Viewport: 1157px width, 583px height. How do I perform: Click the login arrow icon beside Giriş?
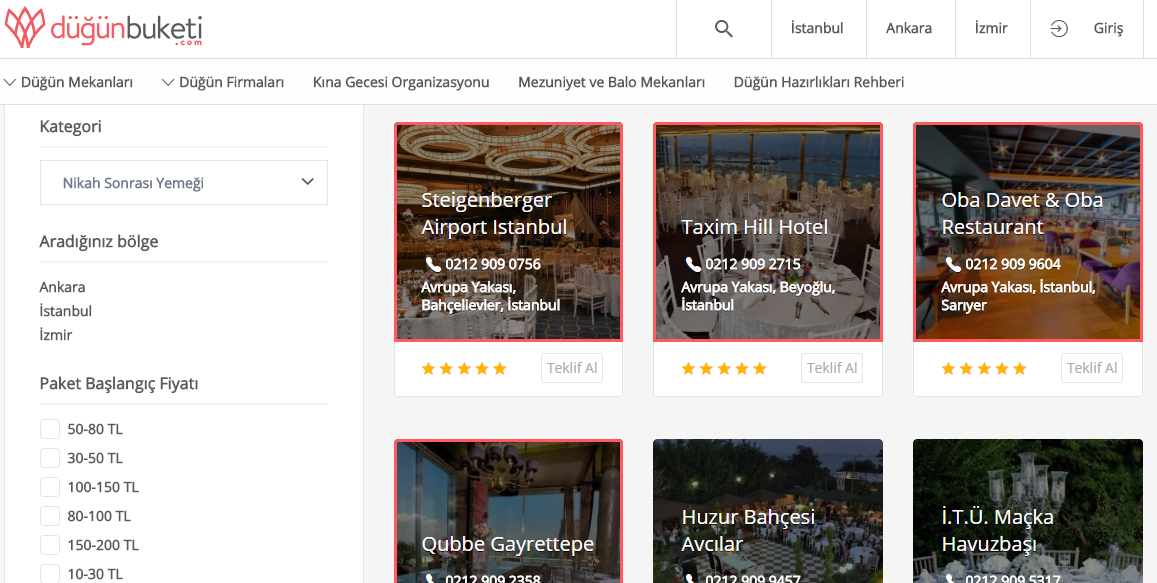point(1059,29)
